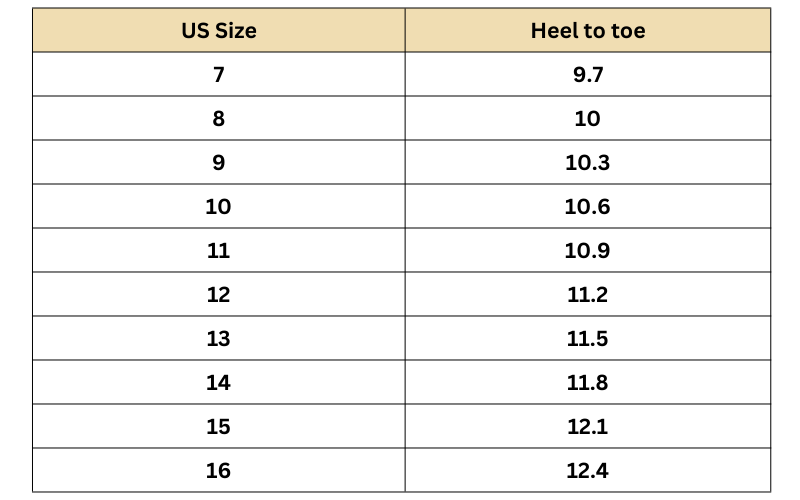This screenshot has width=800, height=500.
Task: Click the 12.1 heel to toe value
Action: click(x=587, y=427)
